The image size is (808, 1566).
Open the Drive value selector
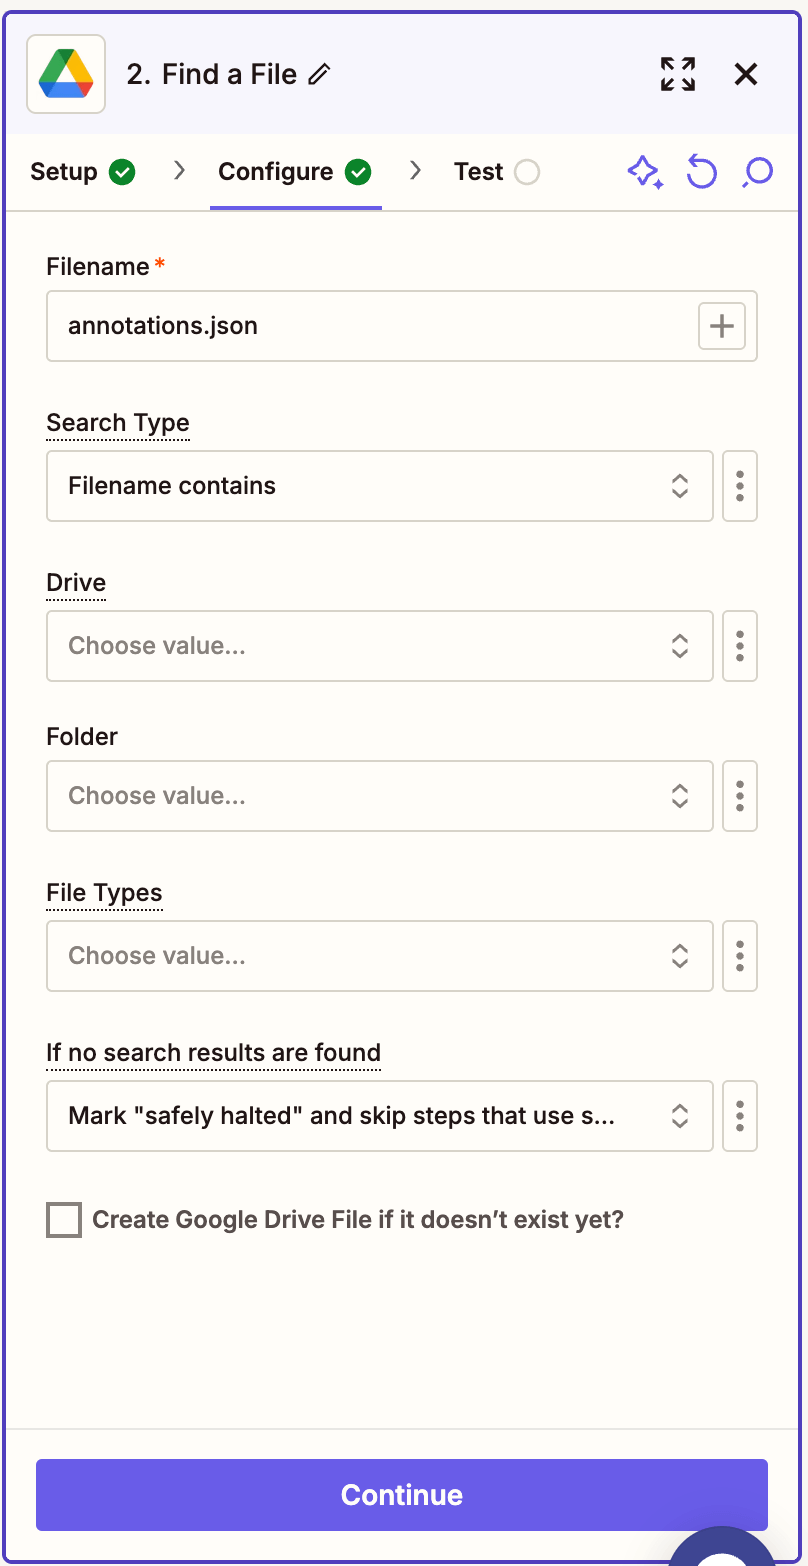click(379, 646)
